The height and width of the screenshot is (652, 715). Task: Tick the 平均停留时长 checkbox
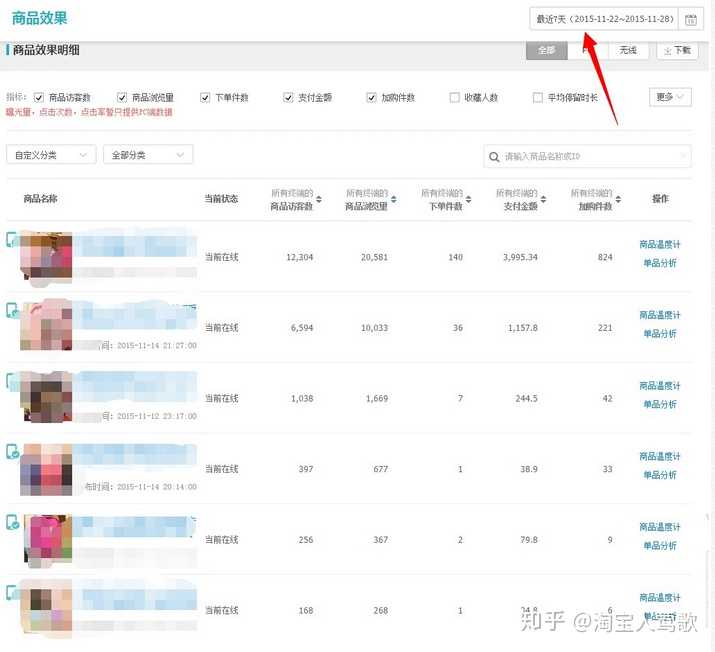pos(538,98)
